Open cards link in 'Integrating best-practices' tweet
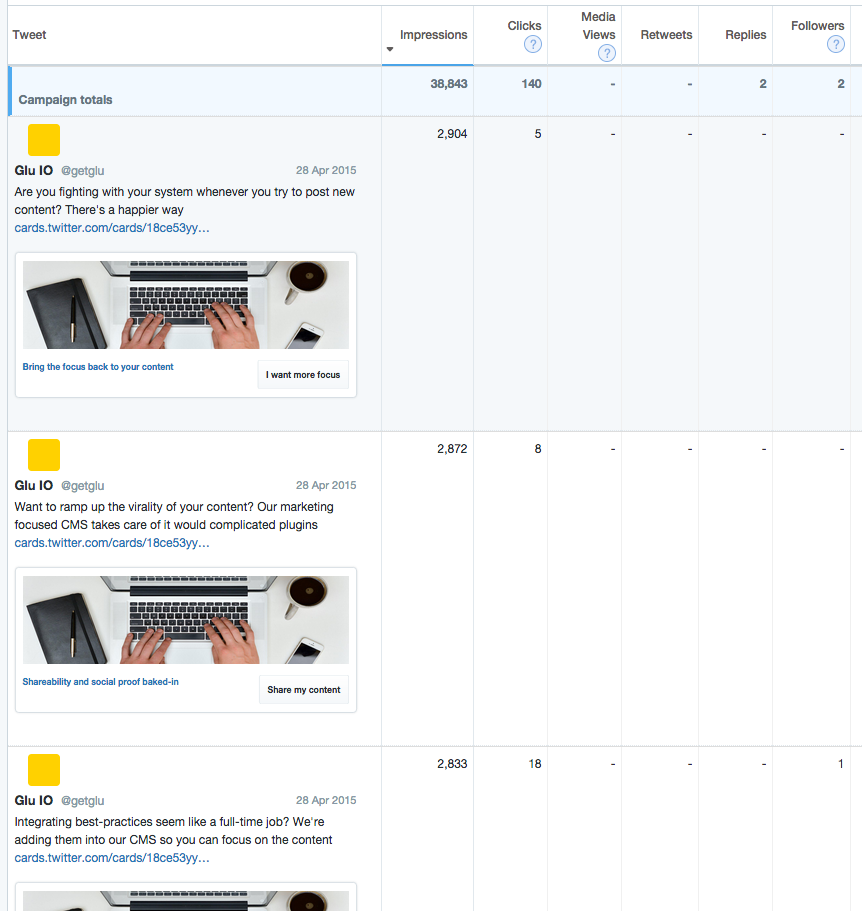 pos(112,858)
